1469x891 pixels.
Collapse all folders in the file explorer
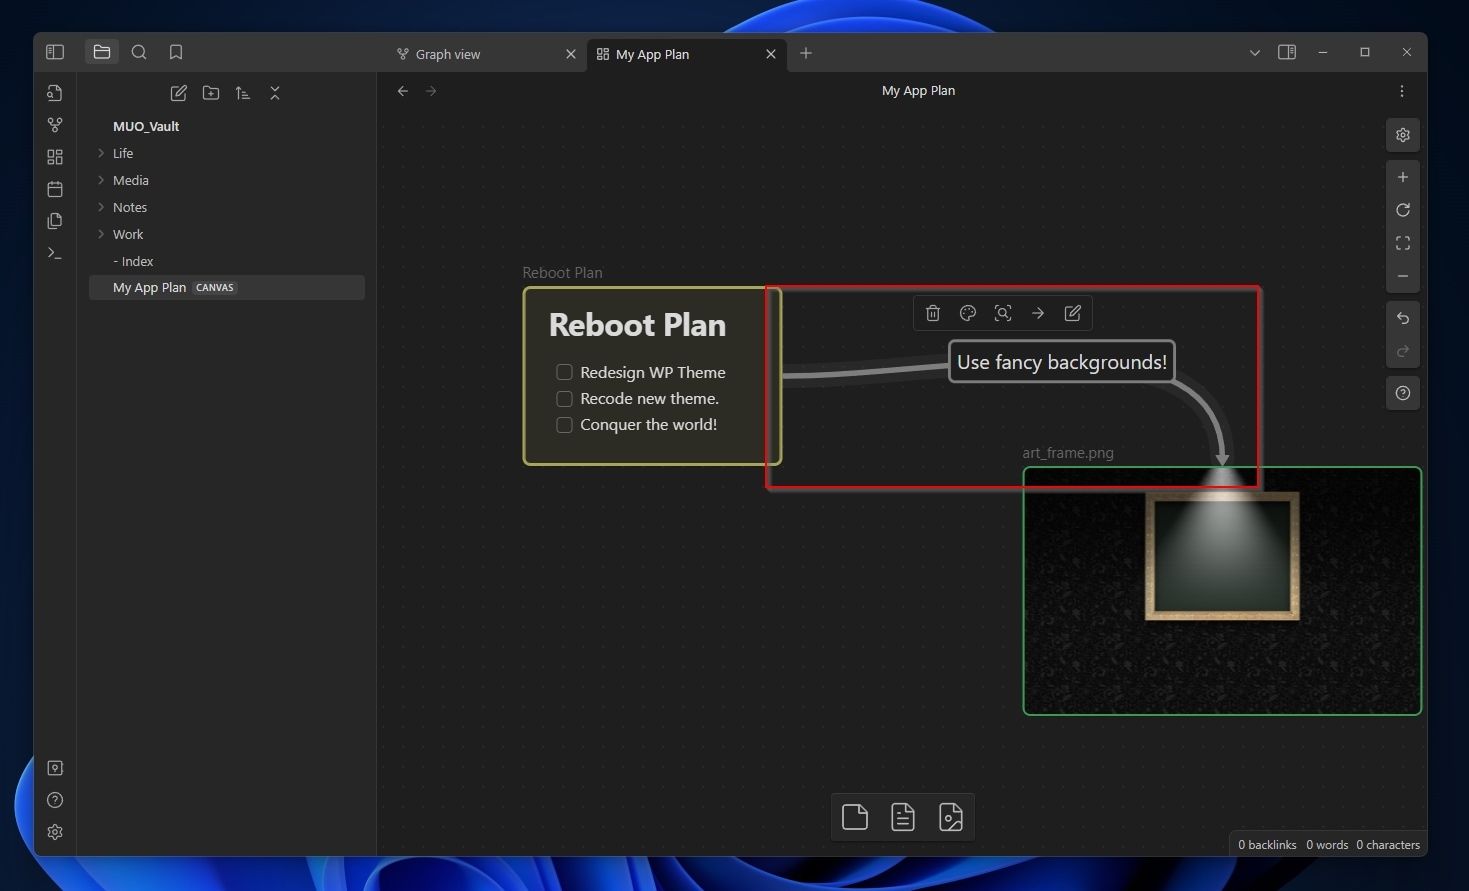[275, 92]
